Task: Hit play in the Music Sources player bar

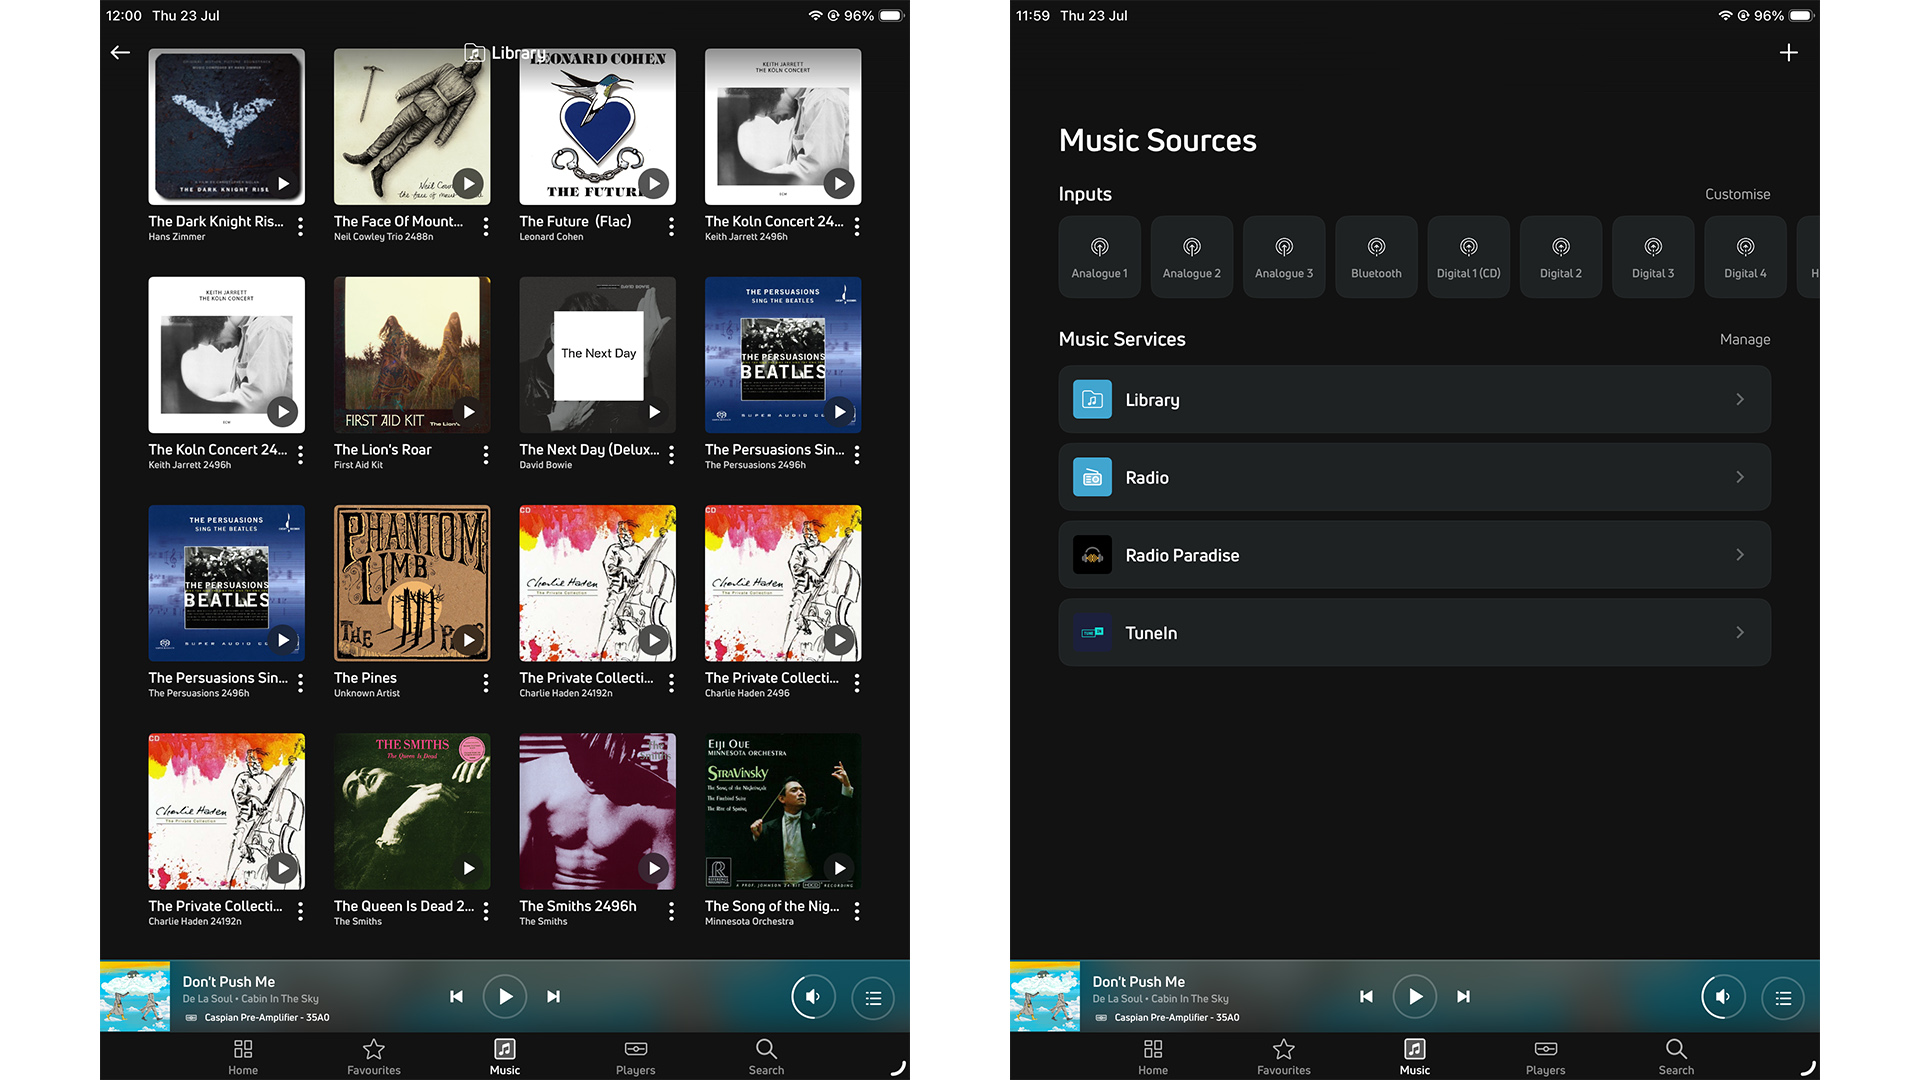Action: tap(1415, 996)
